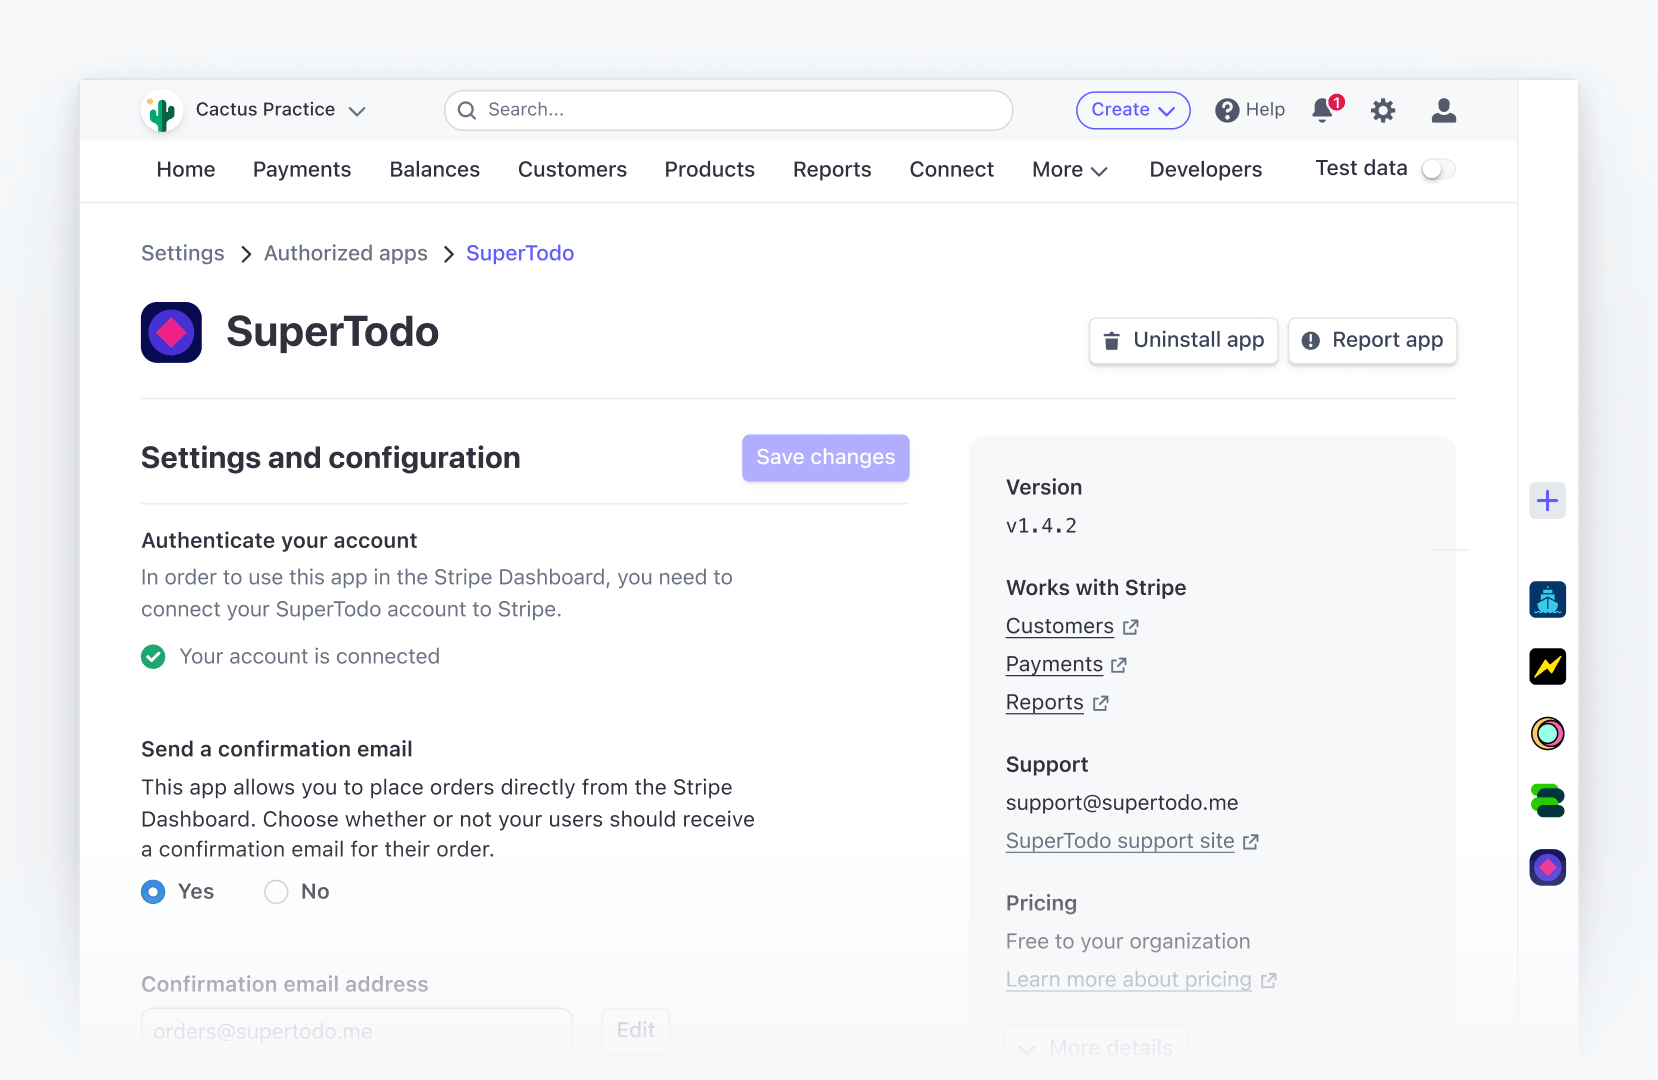Go to the Payments tab

coord(302,169)
